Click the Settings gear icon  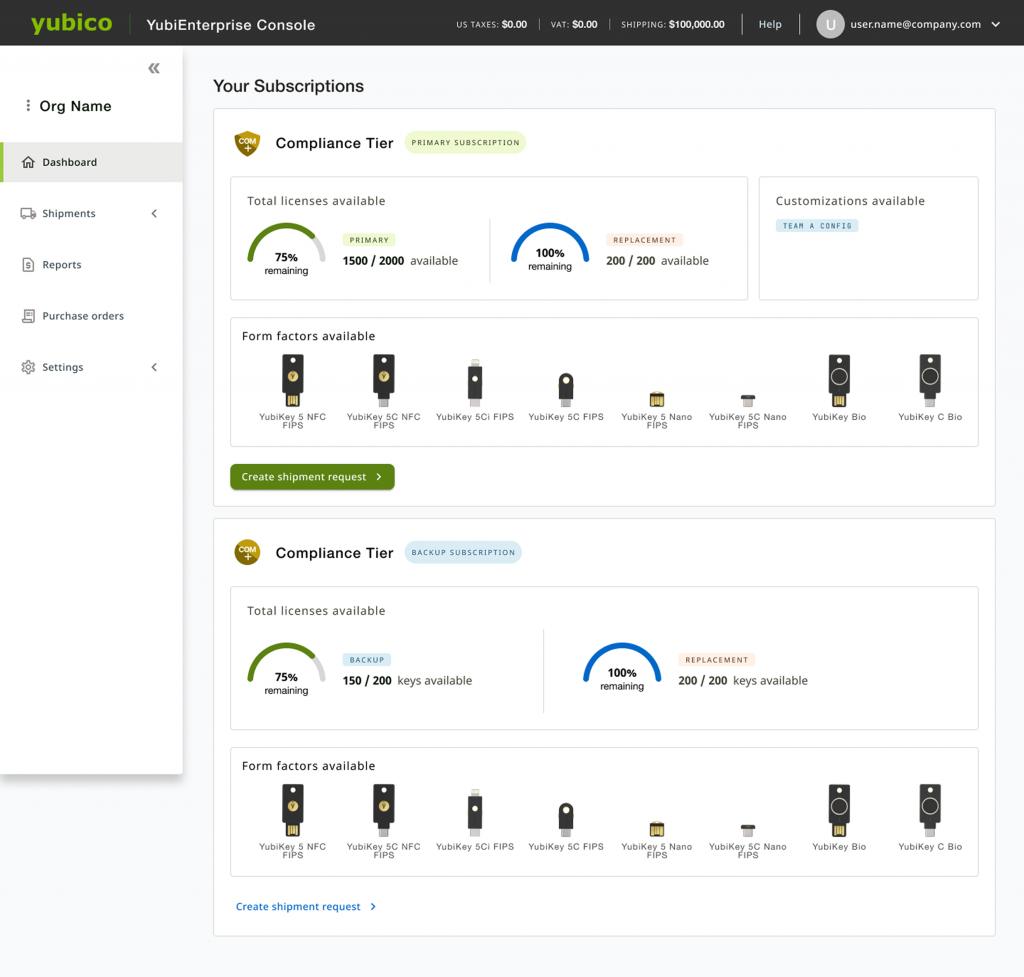[x=28, y=367]
